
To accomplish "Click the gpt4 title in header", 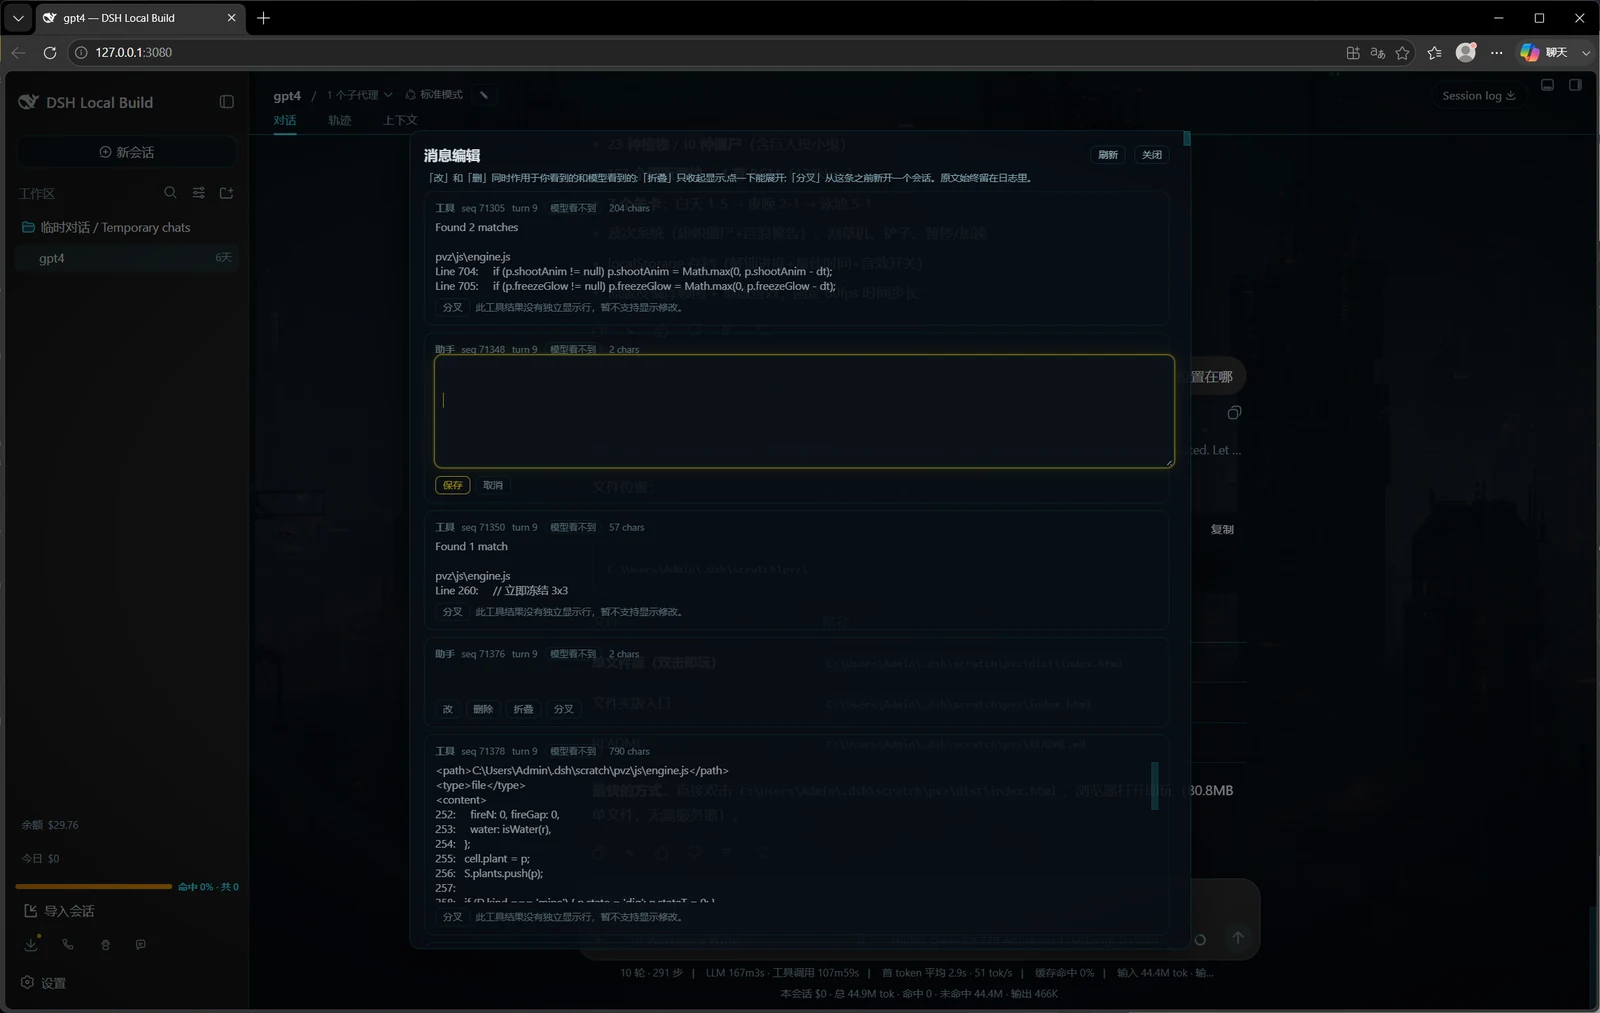I will pyautogui.click(x=287, y=96).
